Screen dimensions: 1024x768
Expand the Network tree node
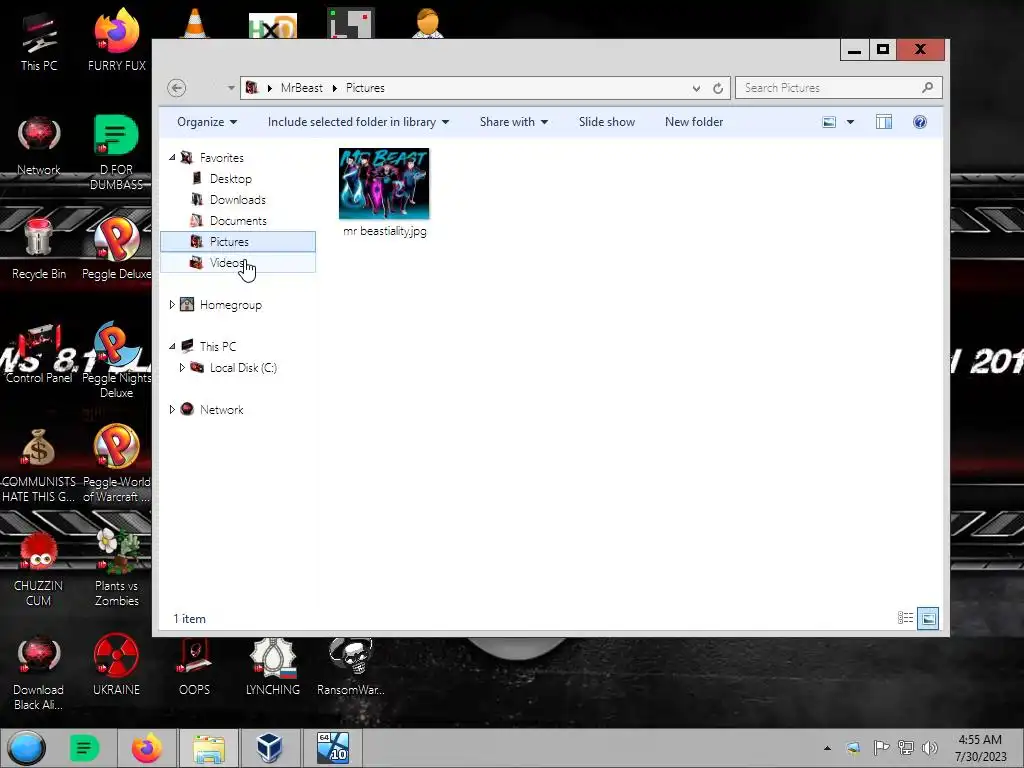[172, 409]
